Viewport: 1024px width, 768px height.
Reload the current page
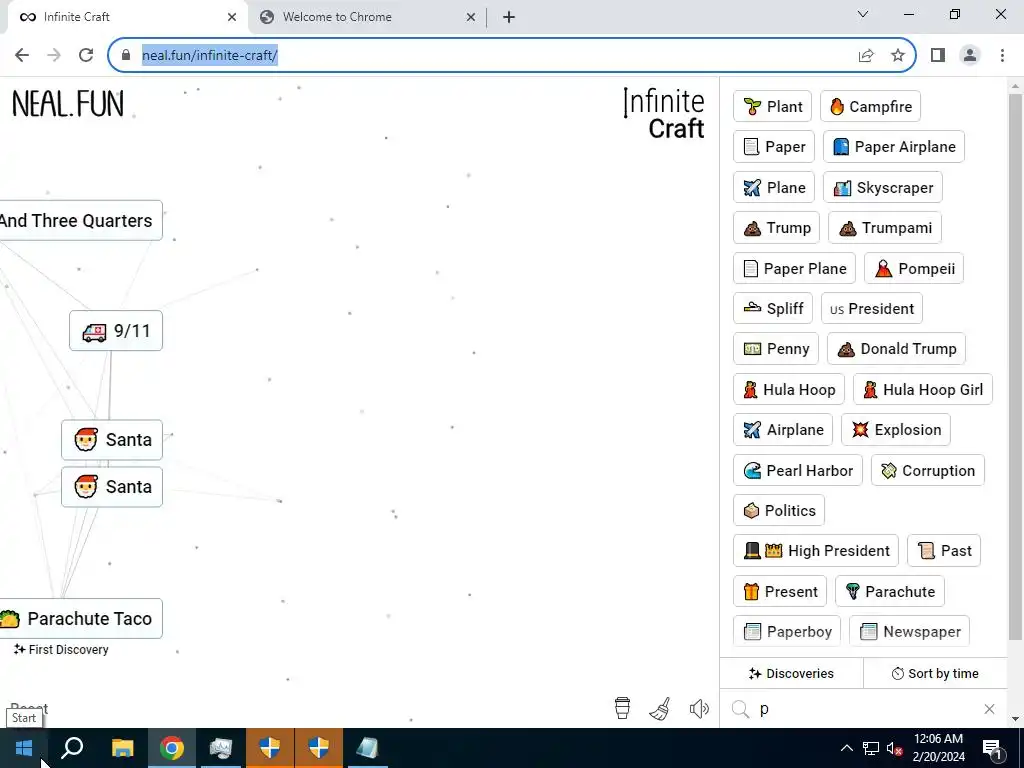point(86,55)
